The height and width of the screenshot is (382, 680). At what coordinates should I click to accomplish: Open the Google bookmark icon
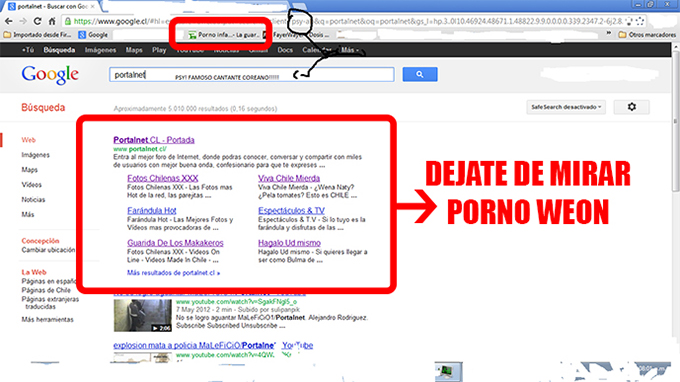(x=93, y=35)
